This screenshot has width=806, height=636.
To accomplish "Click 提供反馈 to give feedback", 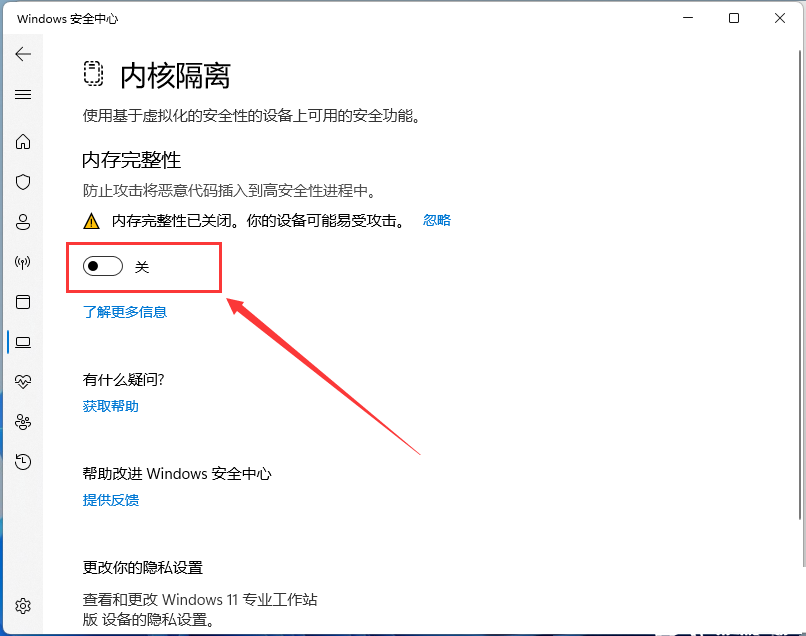I will point(110,500).
